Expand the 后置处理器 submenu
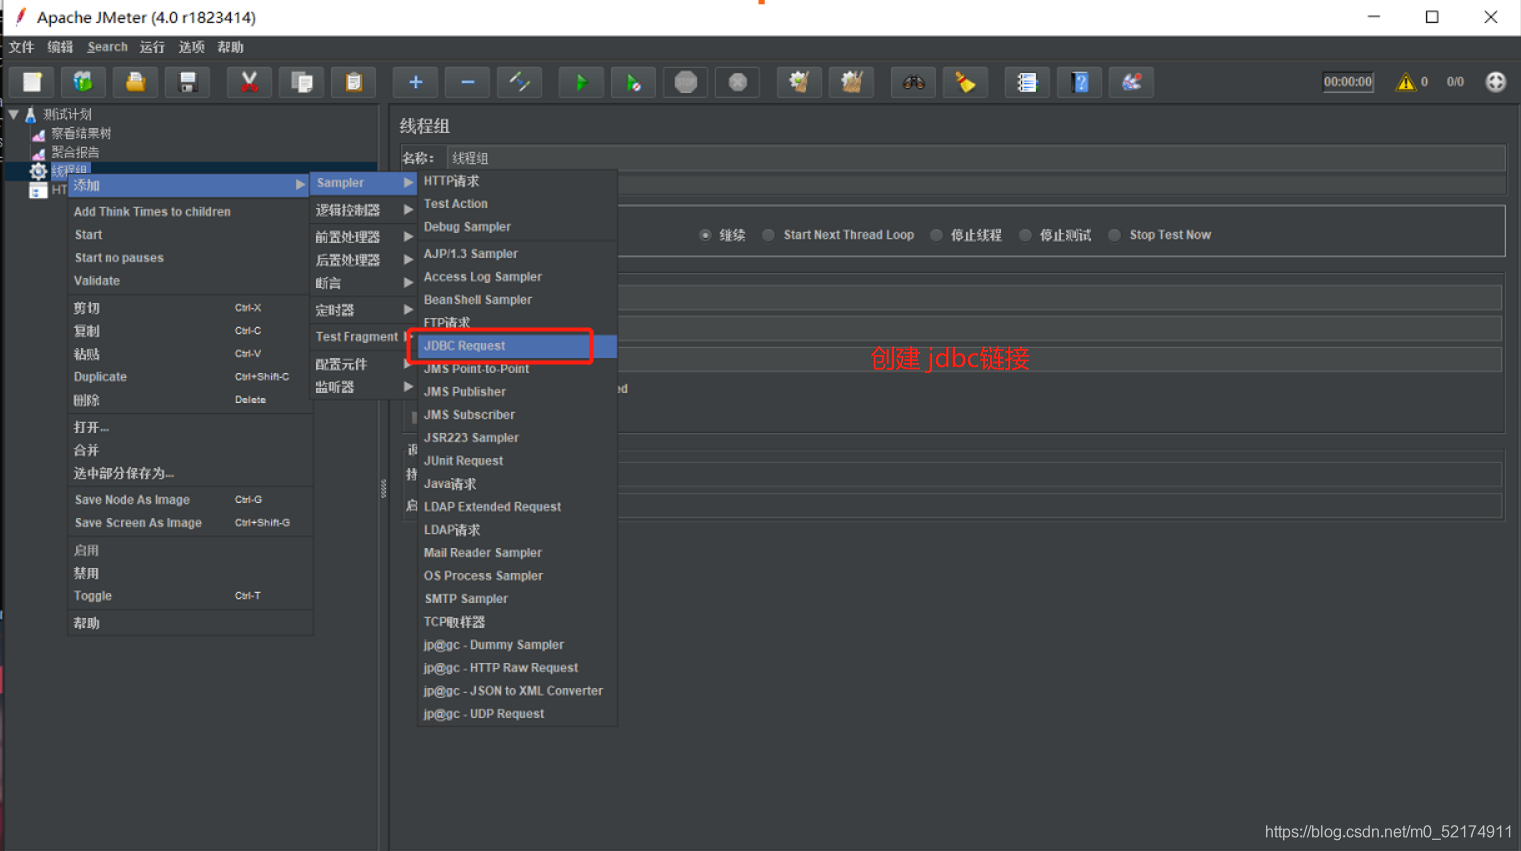1521x851 pixels. coord(363,260)
